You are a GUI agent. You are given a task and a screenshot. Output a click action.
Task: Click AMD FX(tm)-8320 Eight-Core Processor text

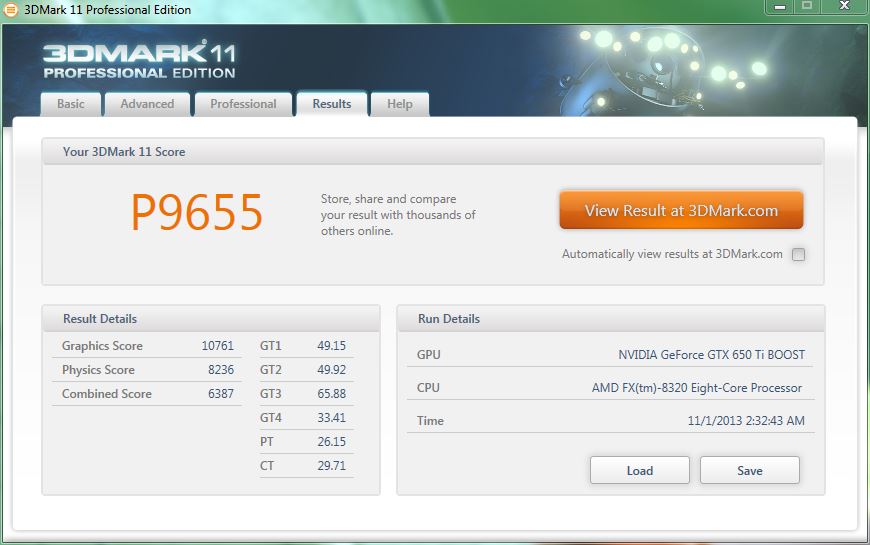pos(697,388)
